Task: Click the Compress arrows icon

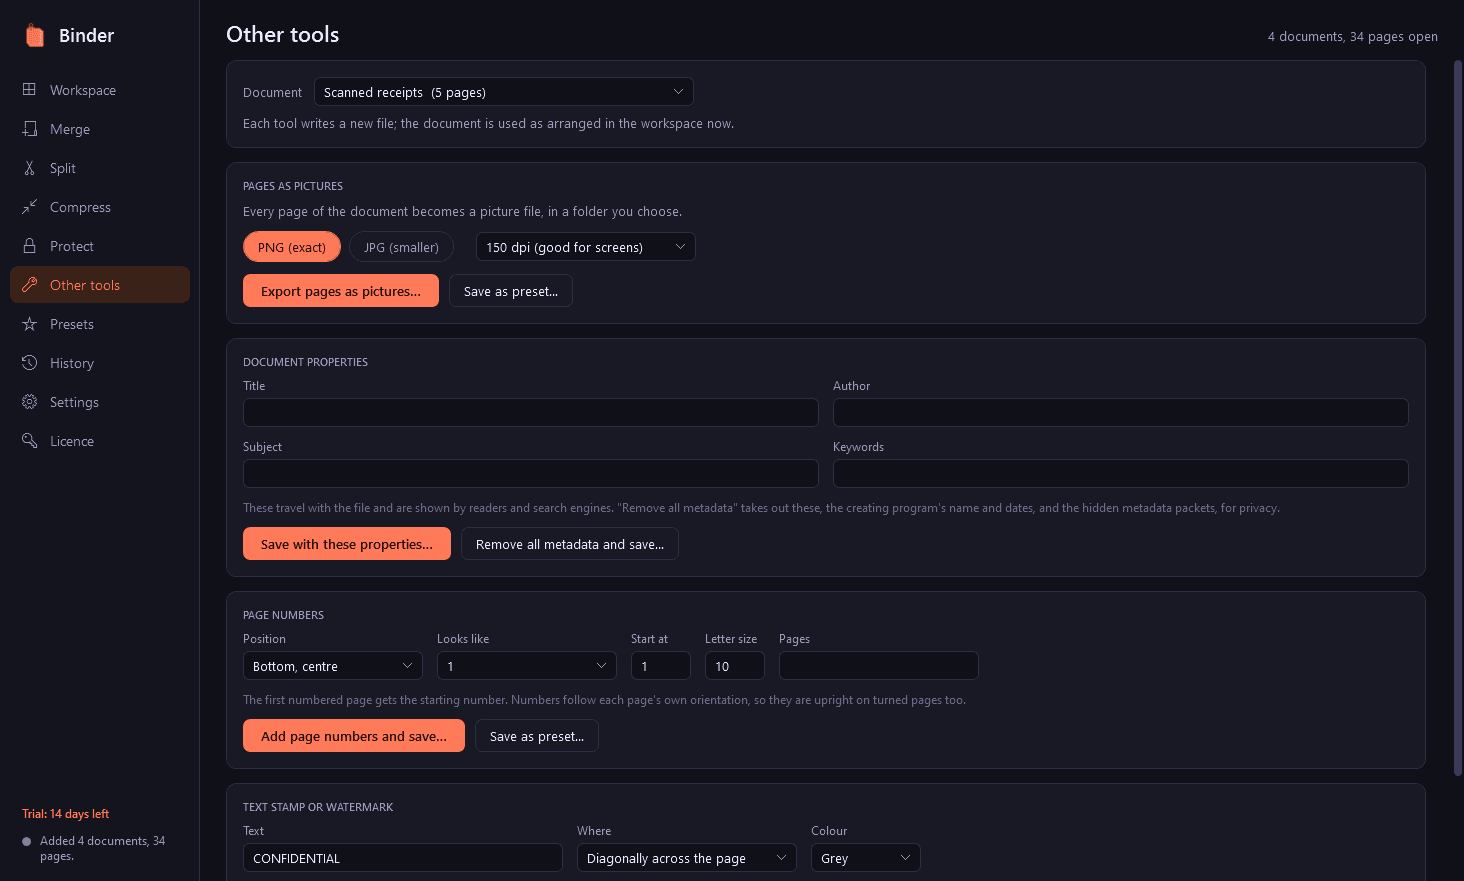Action: tap(29, 207)
